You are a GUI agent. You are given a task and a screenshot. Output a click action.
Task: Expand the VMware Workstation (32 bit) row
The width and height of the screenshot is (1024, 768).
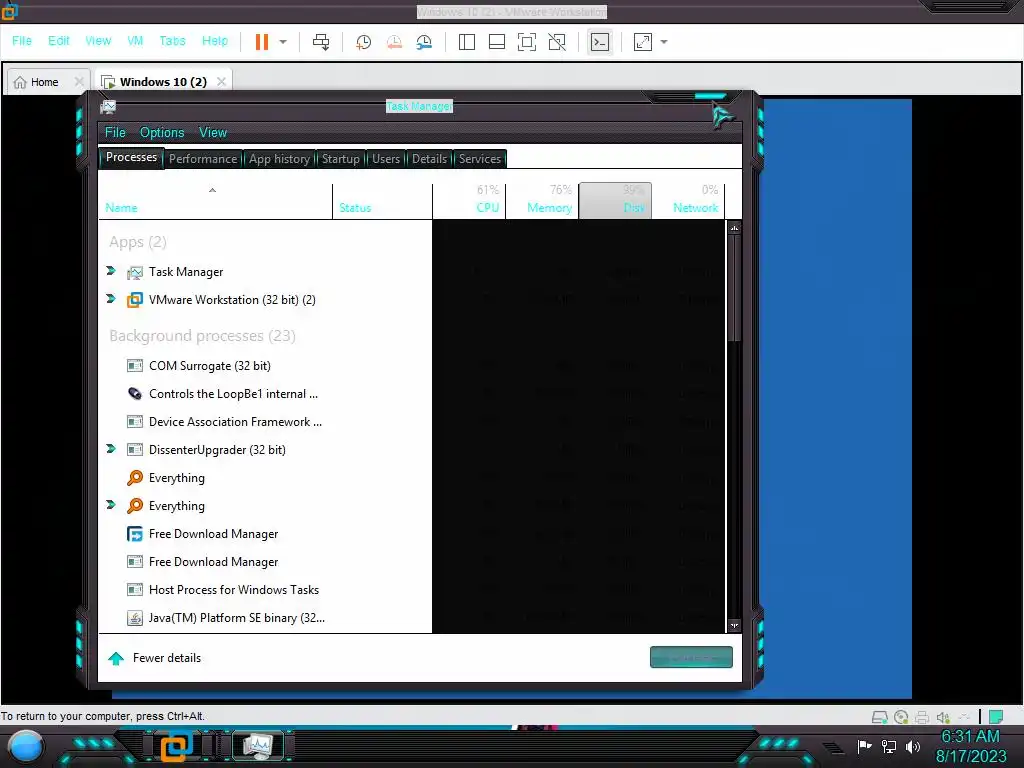point(111,299)
